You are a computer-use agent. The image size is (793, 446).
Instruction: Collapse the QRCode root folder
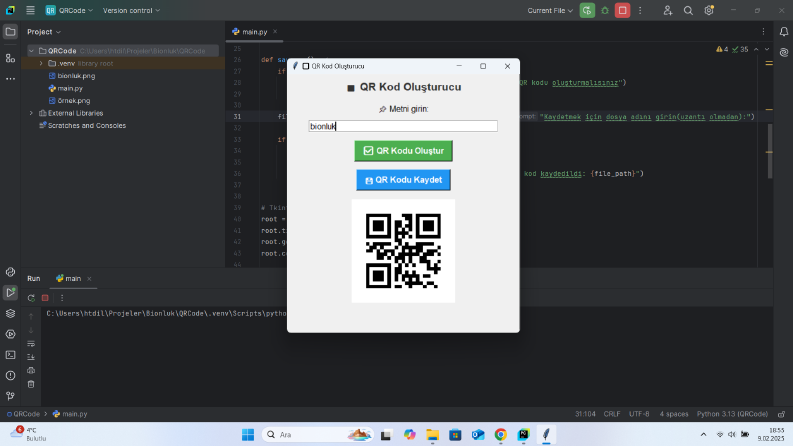tap(31, 51)
